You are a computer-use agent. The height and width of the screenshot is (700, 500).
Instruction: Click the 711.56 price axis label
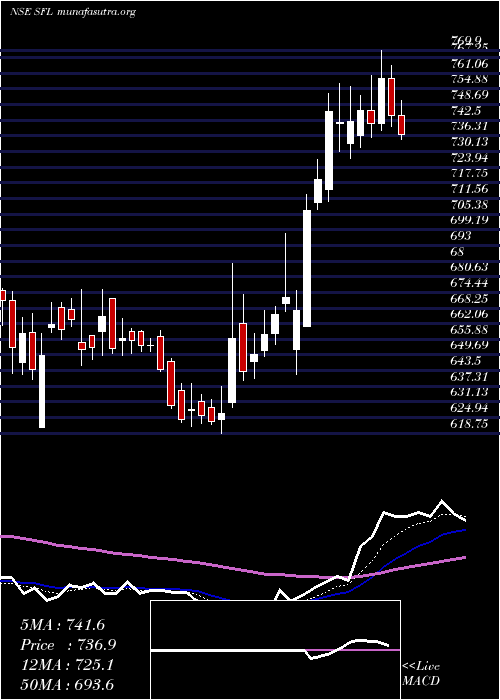coord(469,189)
